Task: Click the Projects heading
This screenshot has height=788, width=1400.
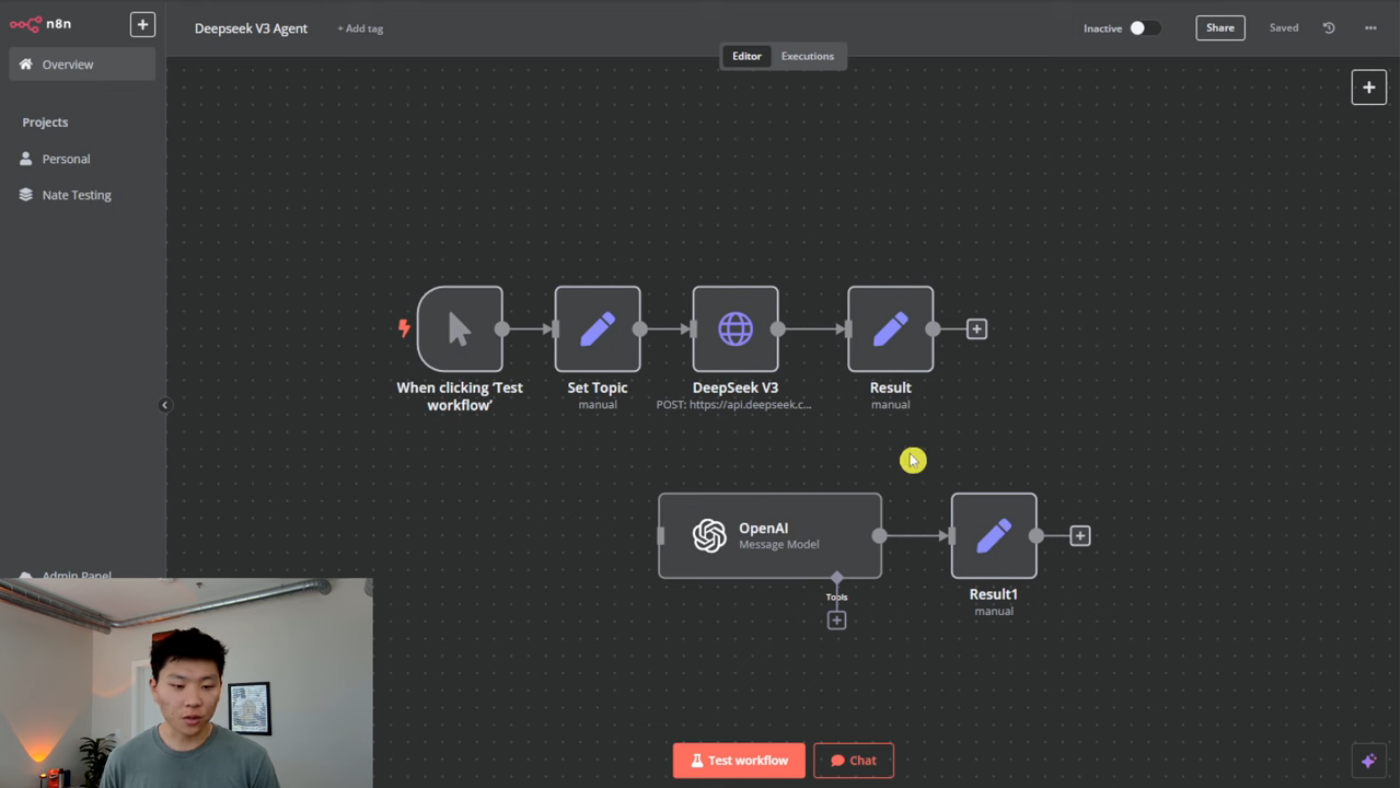Action: click(45, 122)
